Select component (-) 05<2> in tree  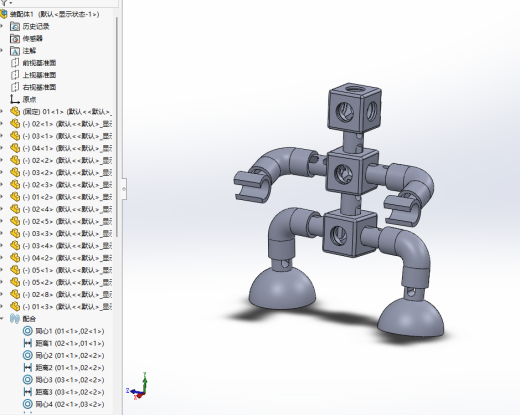[x=67, y=282]
